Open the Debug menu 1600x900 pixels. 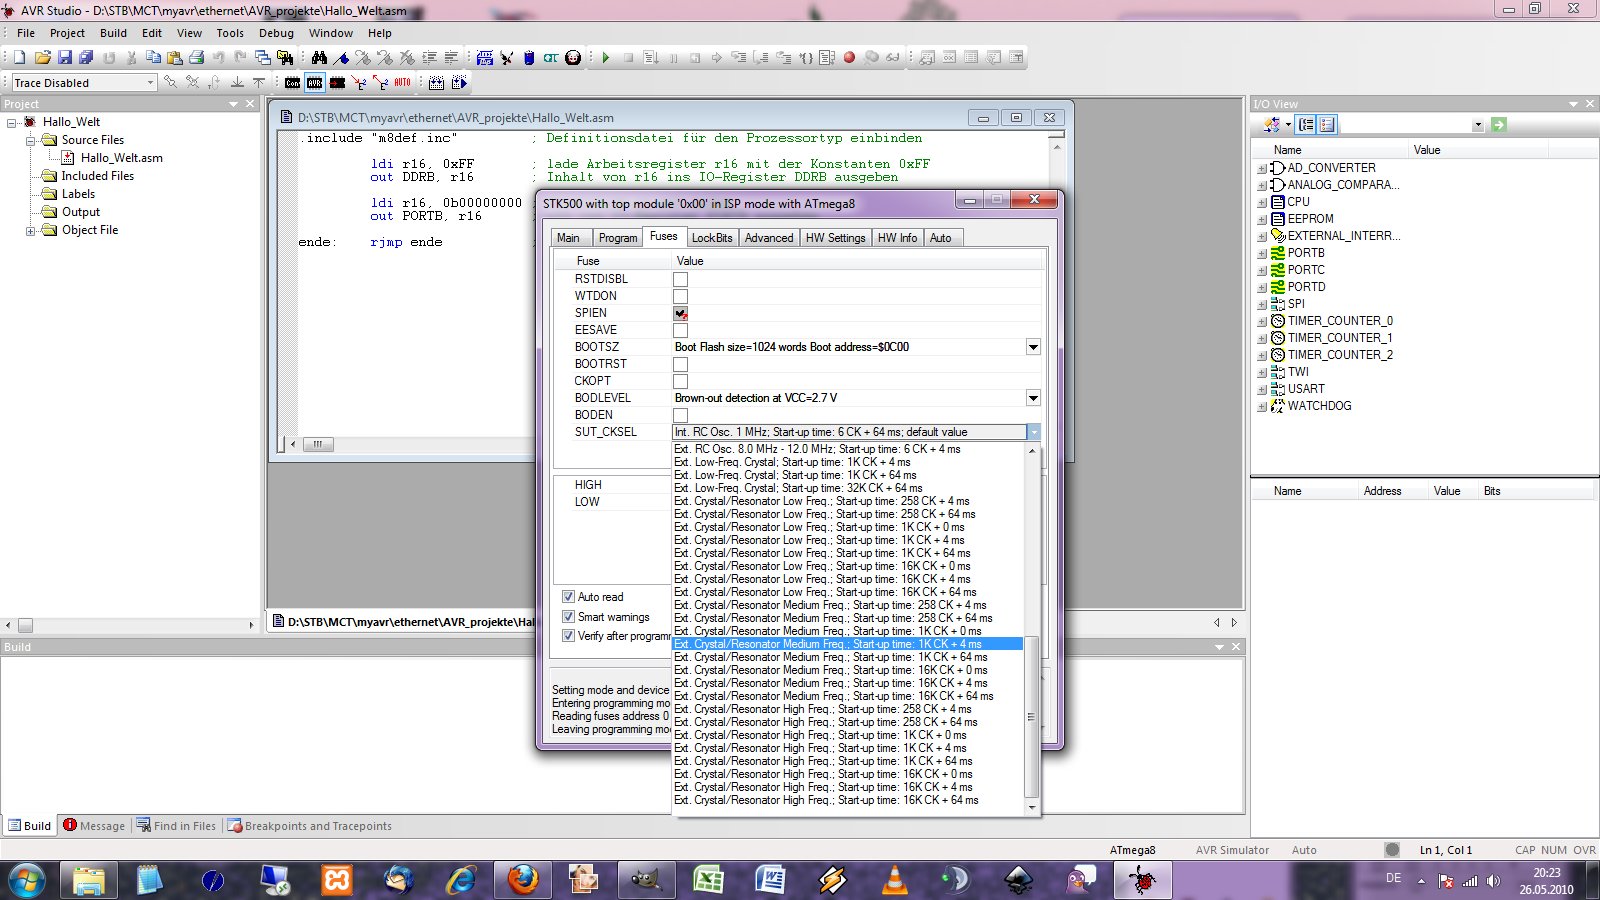276,33
